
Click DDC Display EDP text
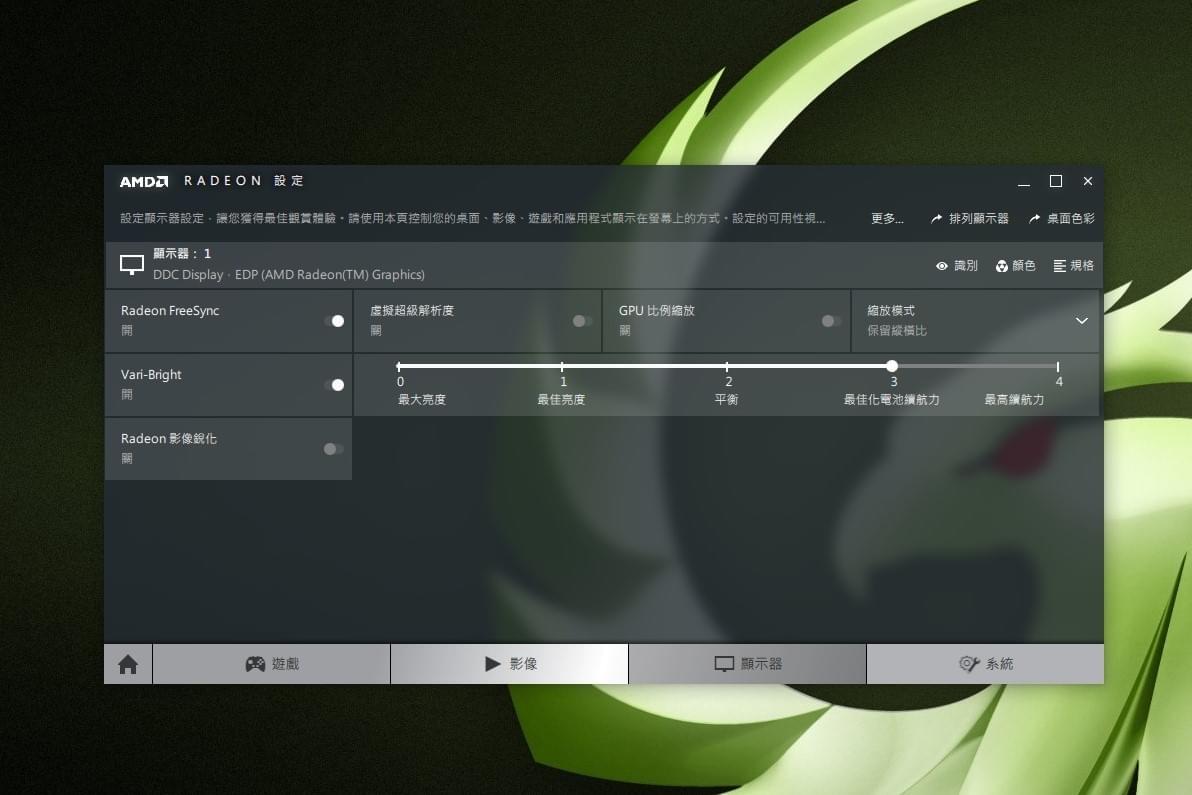coord(289,275)
